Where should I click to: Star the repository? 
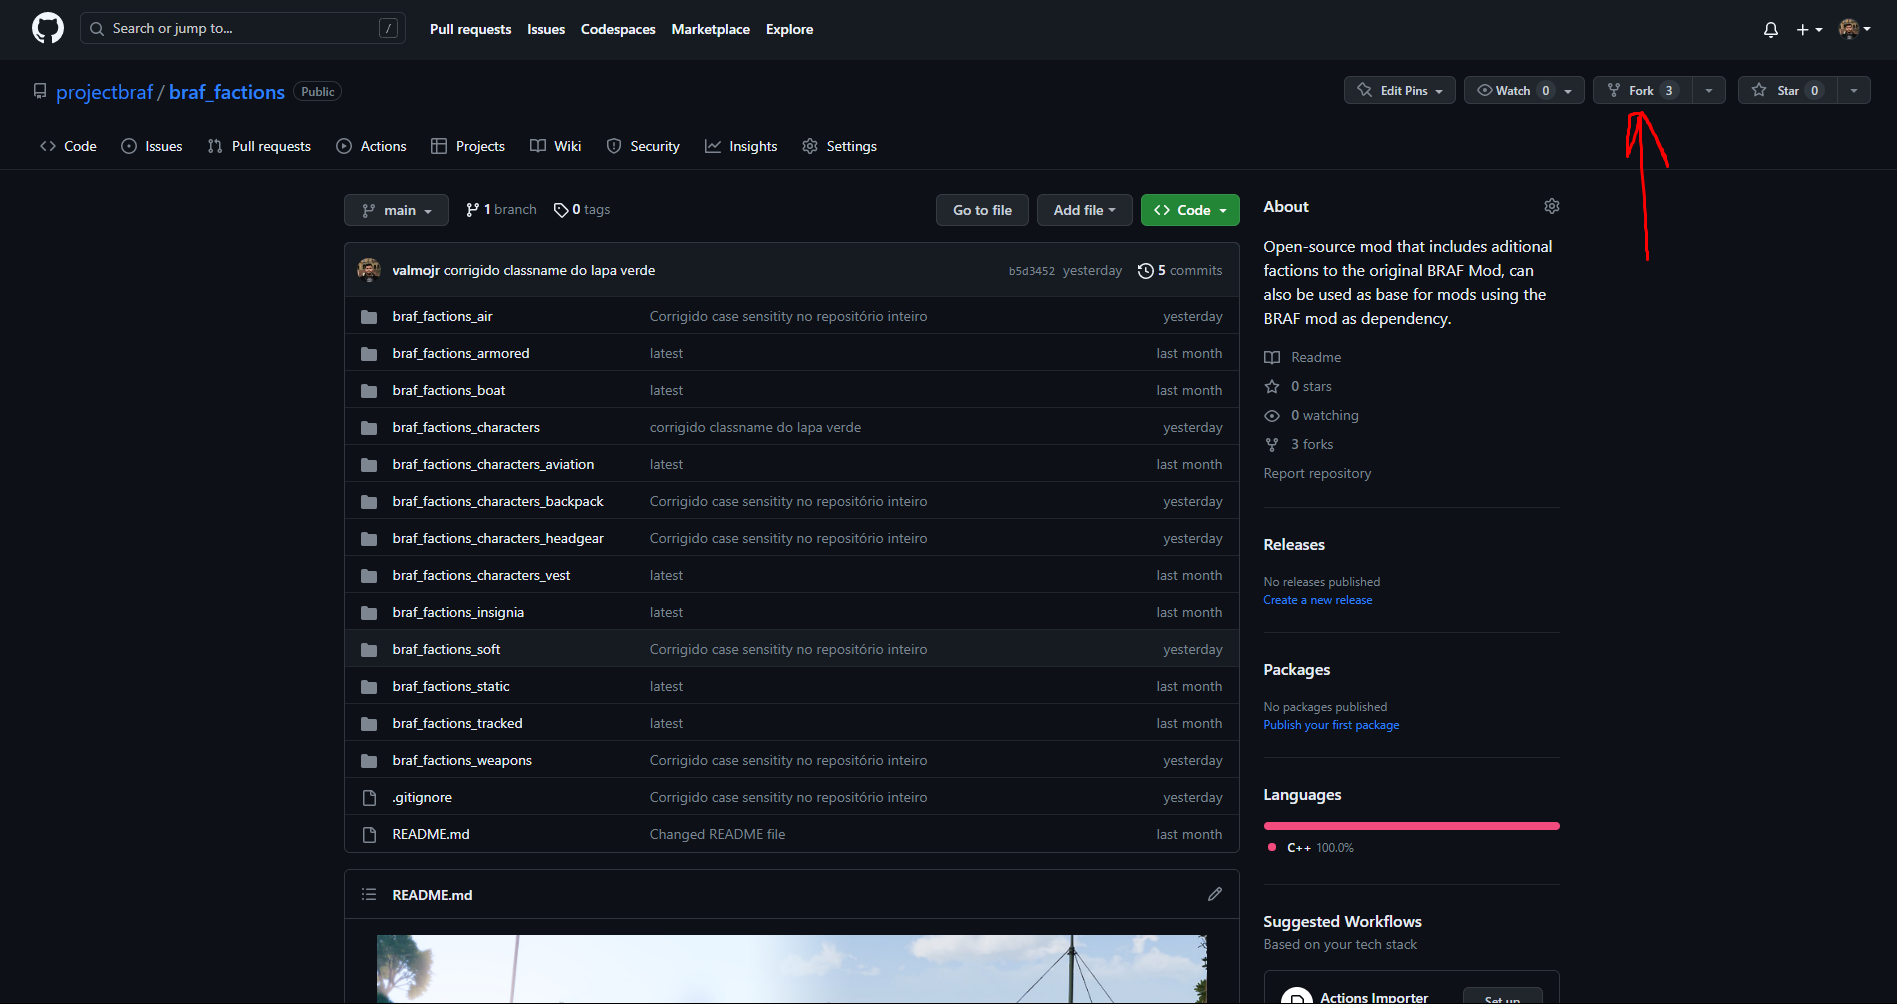(1788, 90)
